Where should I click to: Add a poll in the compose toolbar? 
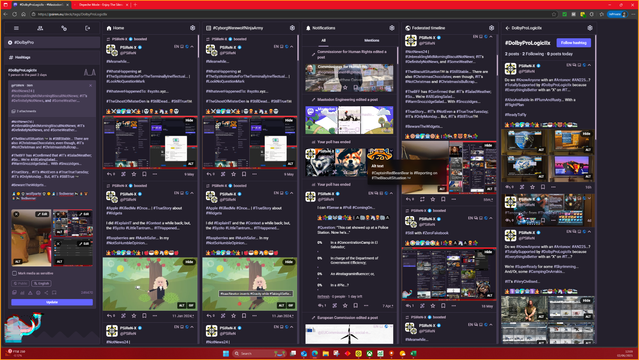click(22, 292)
